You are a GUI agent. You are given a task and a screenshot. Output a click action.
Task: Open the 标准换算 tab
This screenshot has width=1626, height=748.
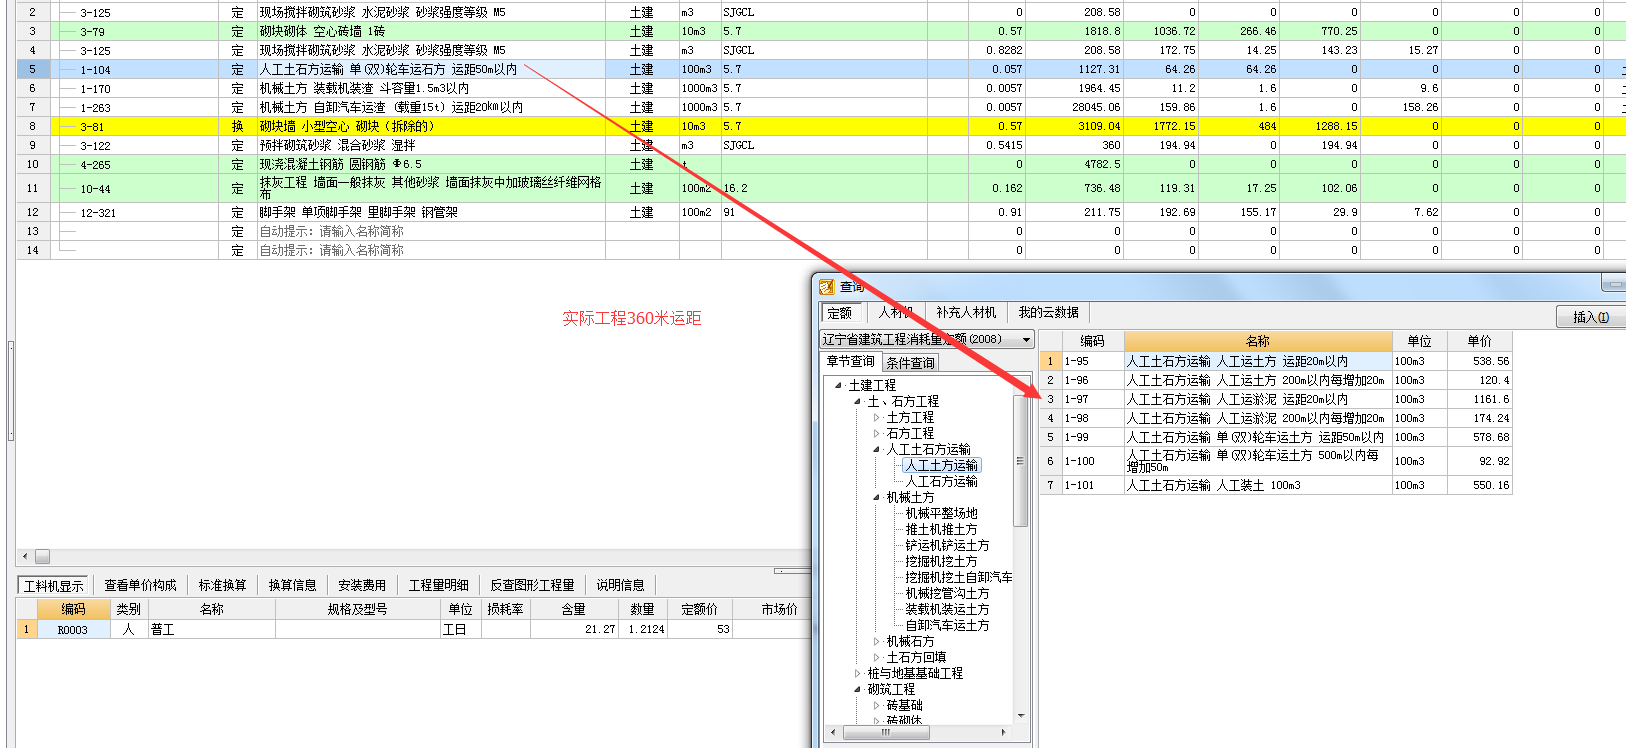[222, 585]
